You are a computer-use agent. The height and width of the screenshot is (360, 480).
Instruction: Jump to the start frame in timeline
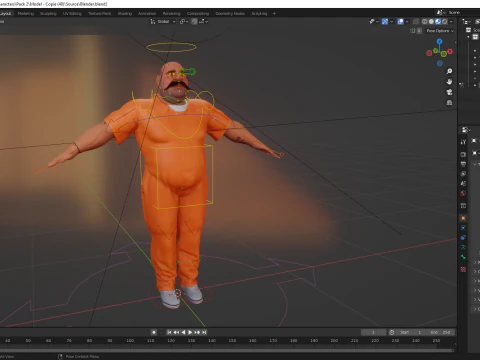(169, 332)
